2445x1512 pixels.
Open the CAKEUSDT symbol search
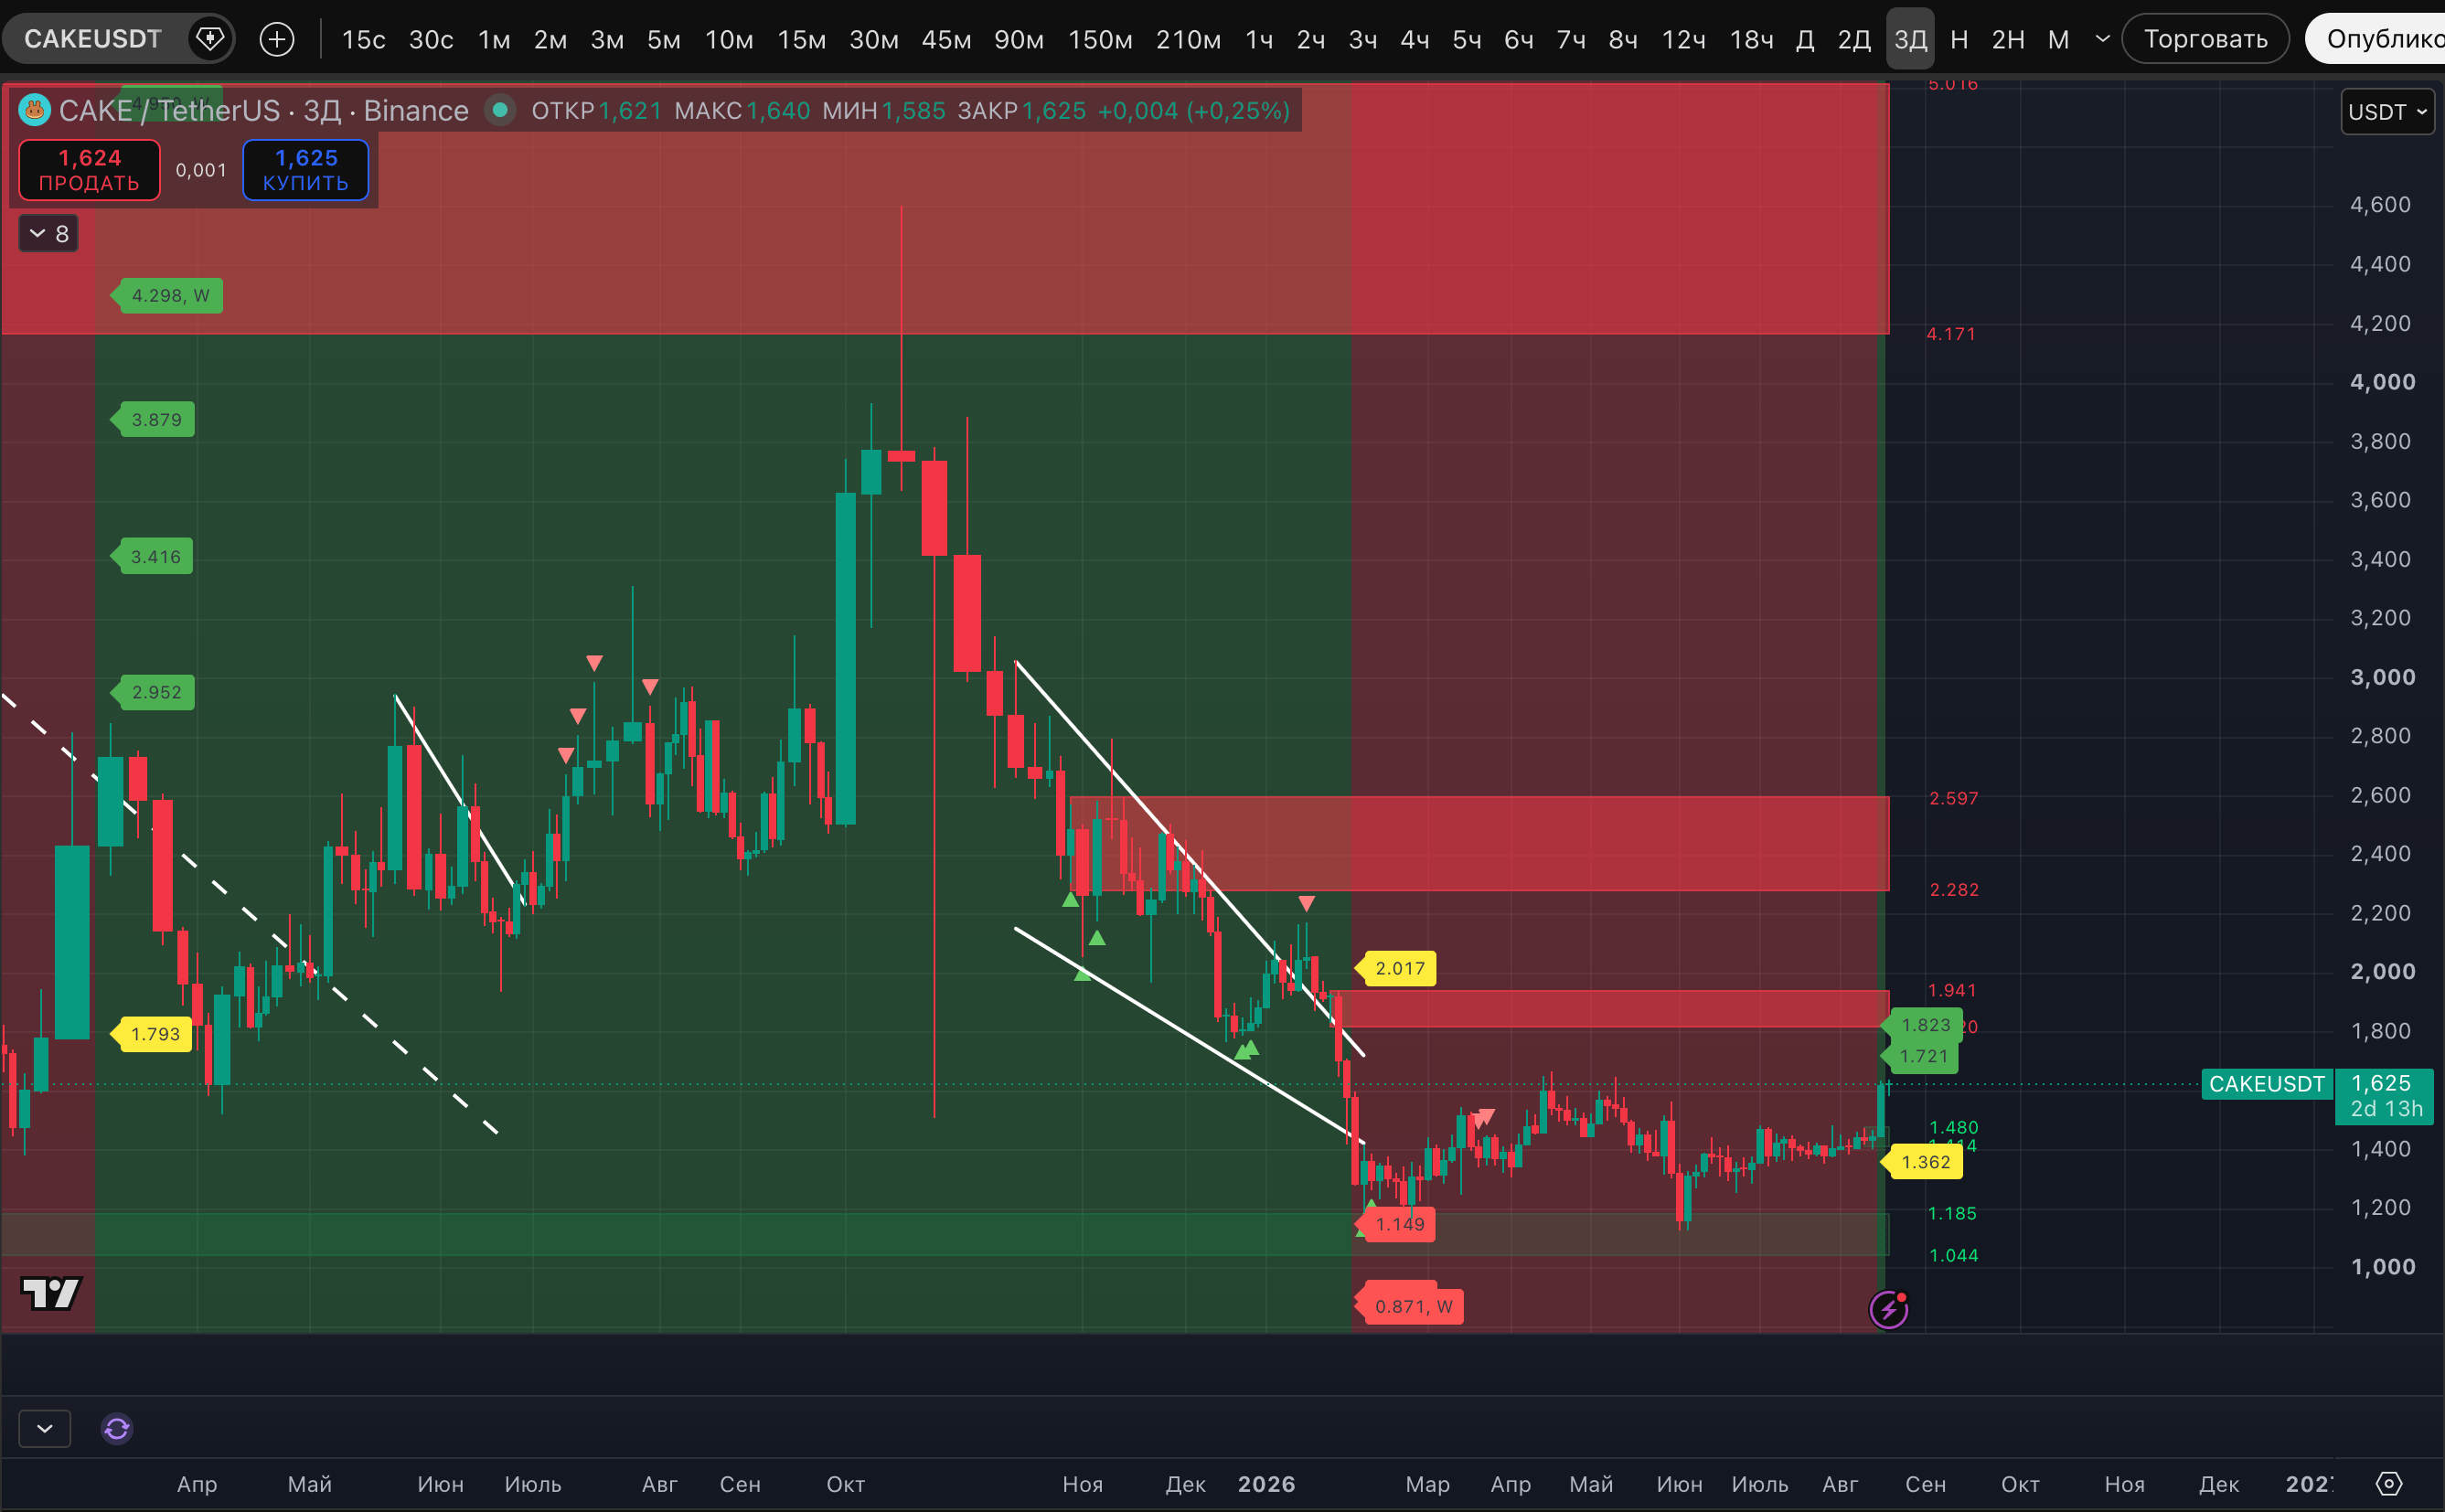tap(93, 39)
